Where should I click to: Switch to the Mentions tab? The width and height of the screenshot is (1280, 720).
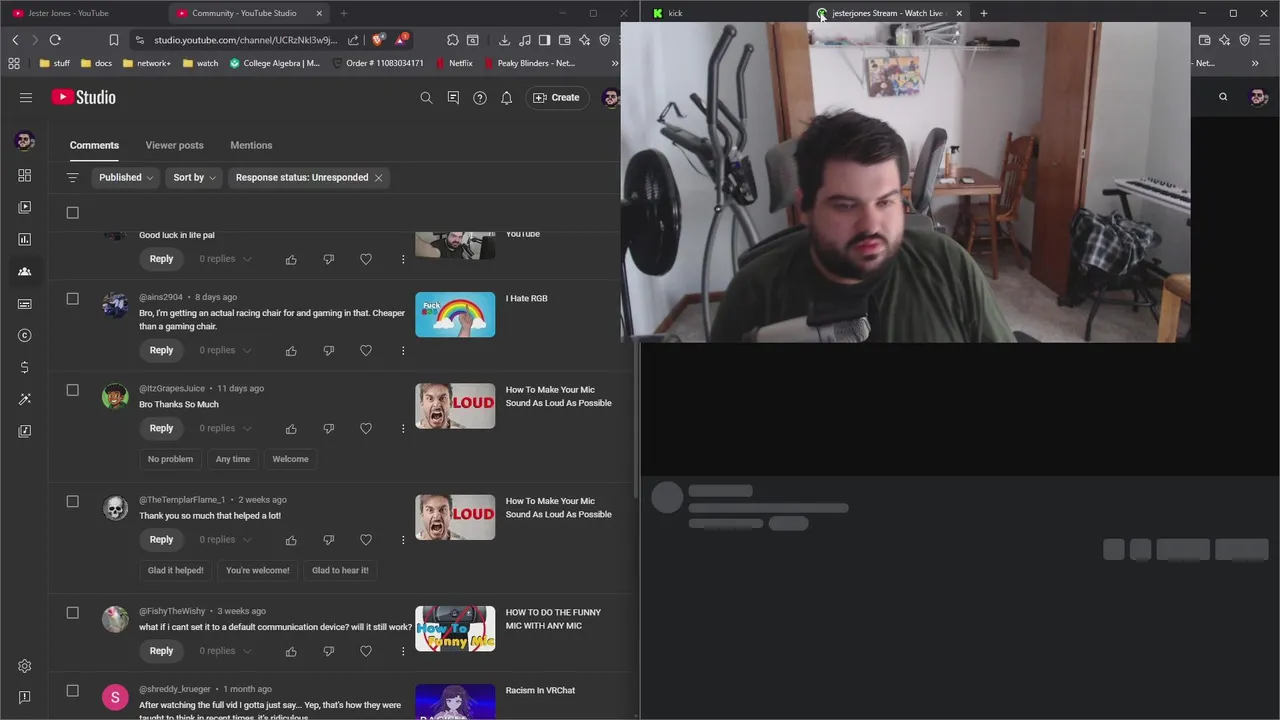coord(251,145)
